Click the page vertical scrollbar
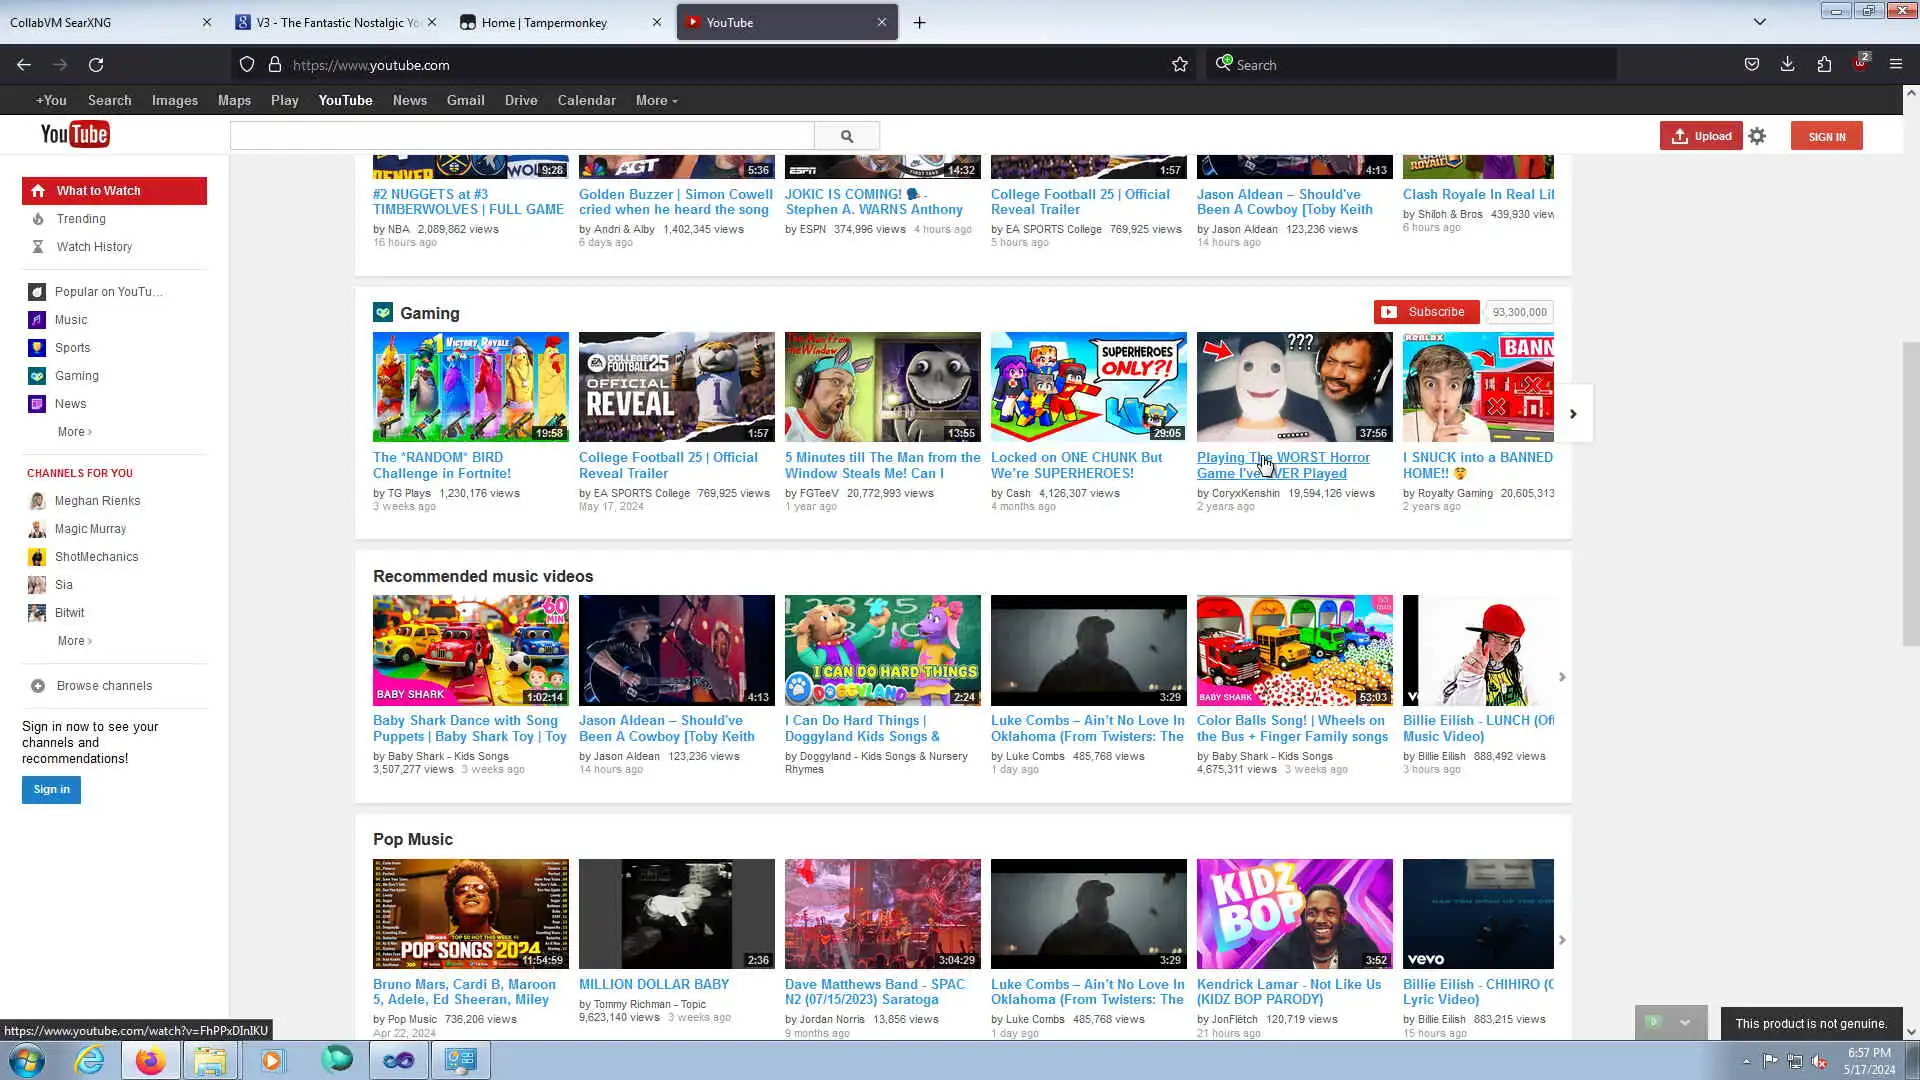This screenshot has width=1920, height=1080. click(1910, 494)
